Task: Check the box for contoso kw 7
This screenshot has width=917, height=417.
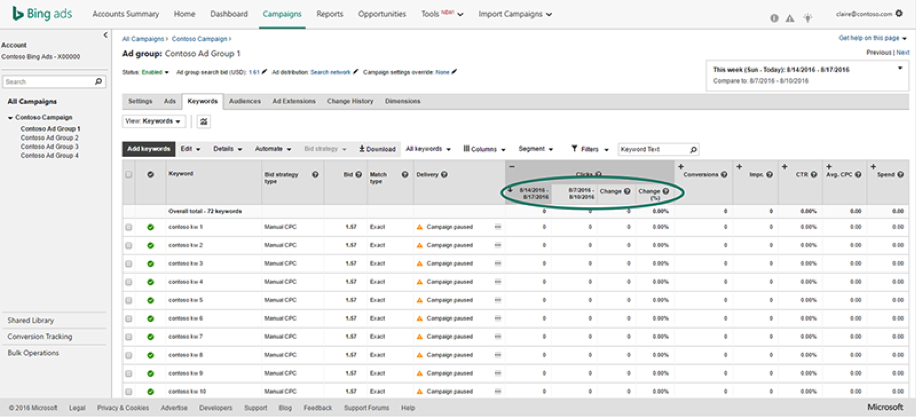Action: click(x=129, y=337)
